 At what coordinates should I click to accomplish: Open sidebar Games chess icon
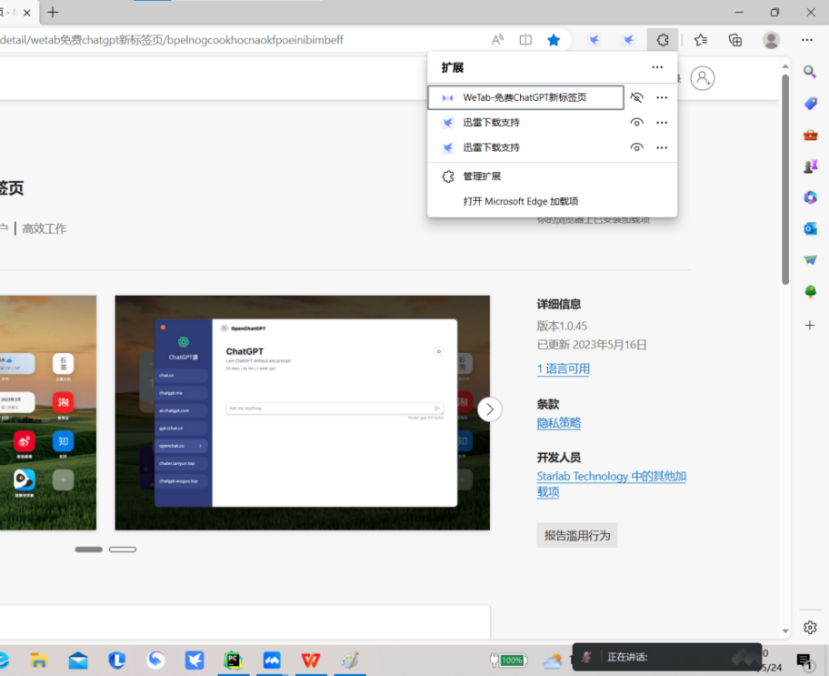point(810,166)
